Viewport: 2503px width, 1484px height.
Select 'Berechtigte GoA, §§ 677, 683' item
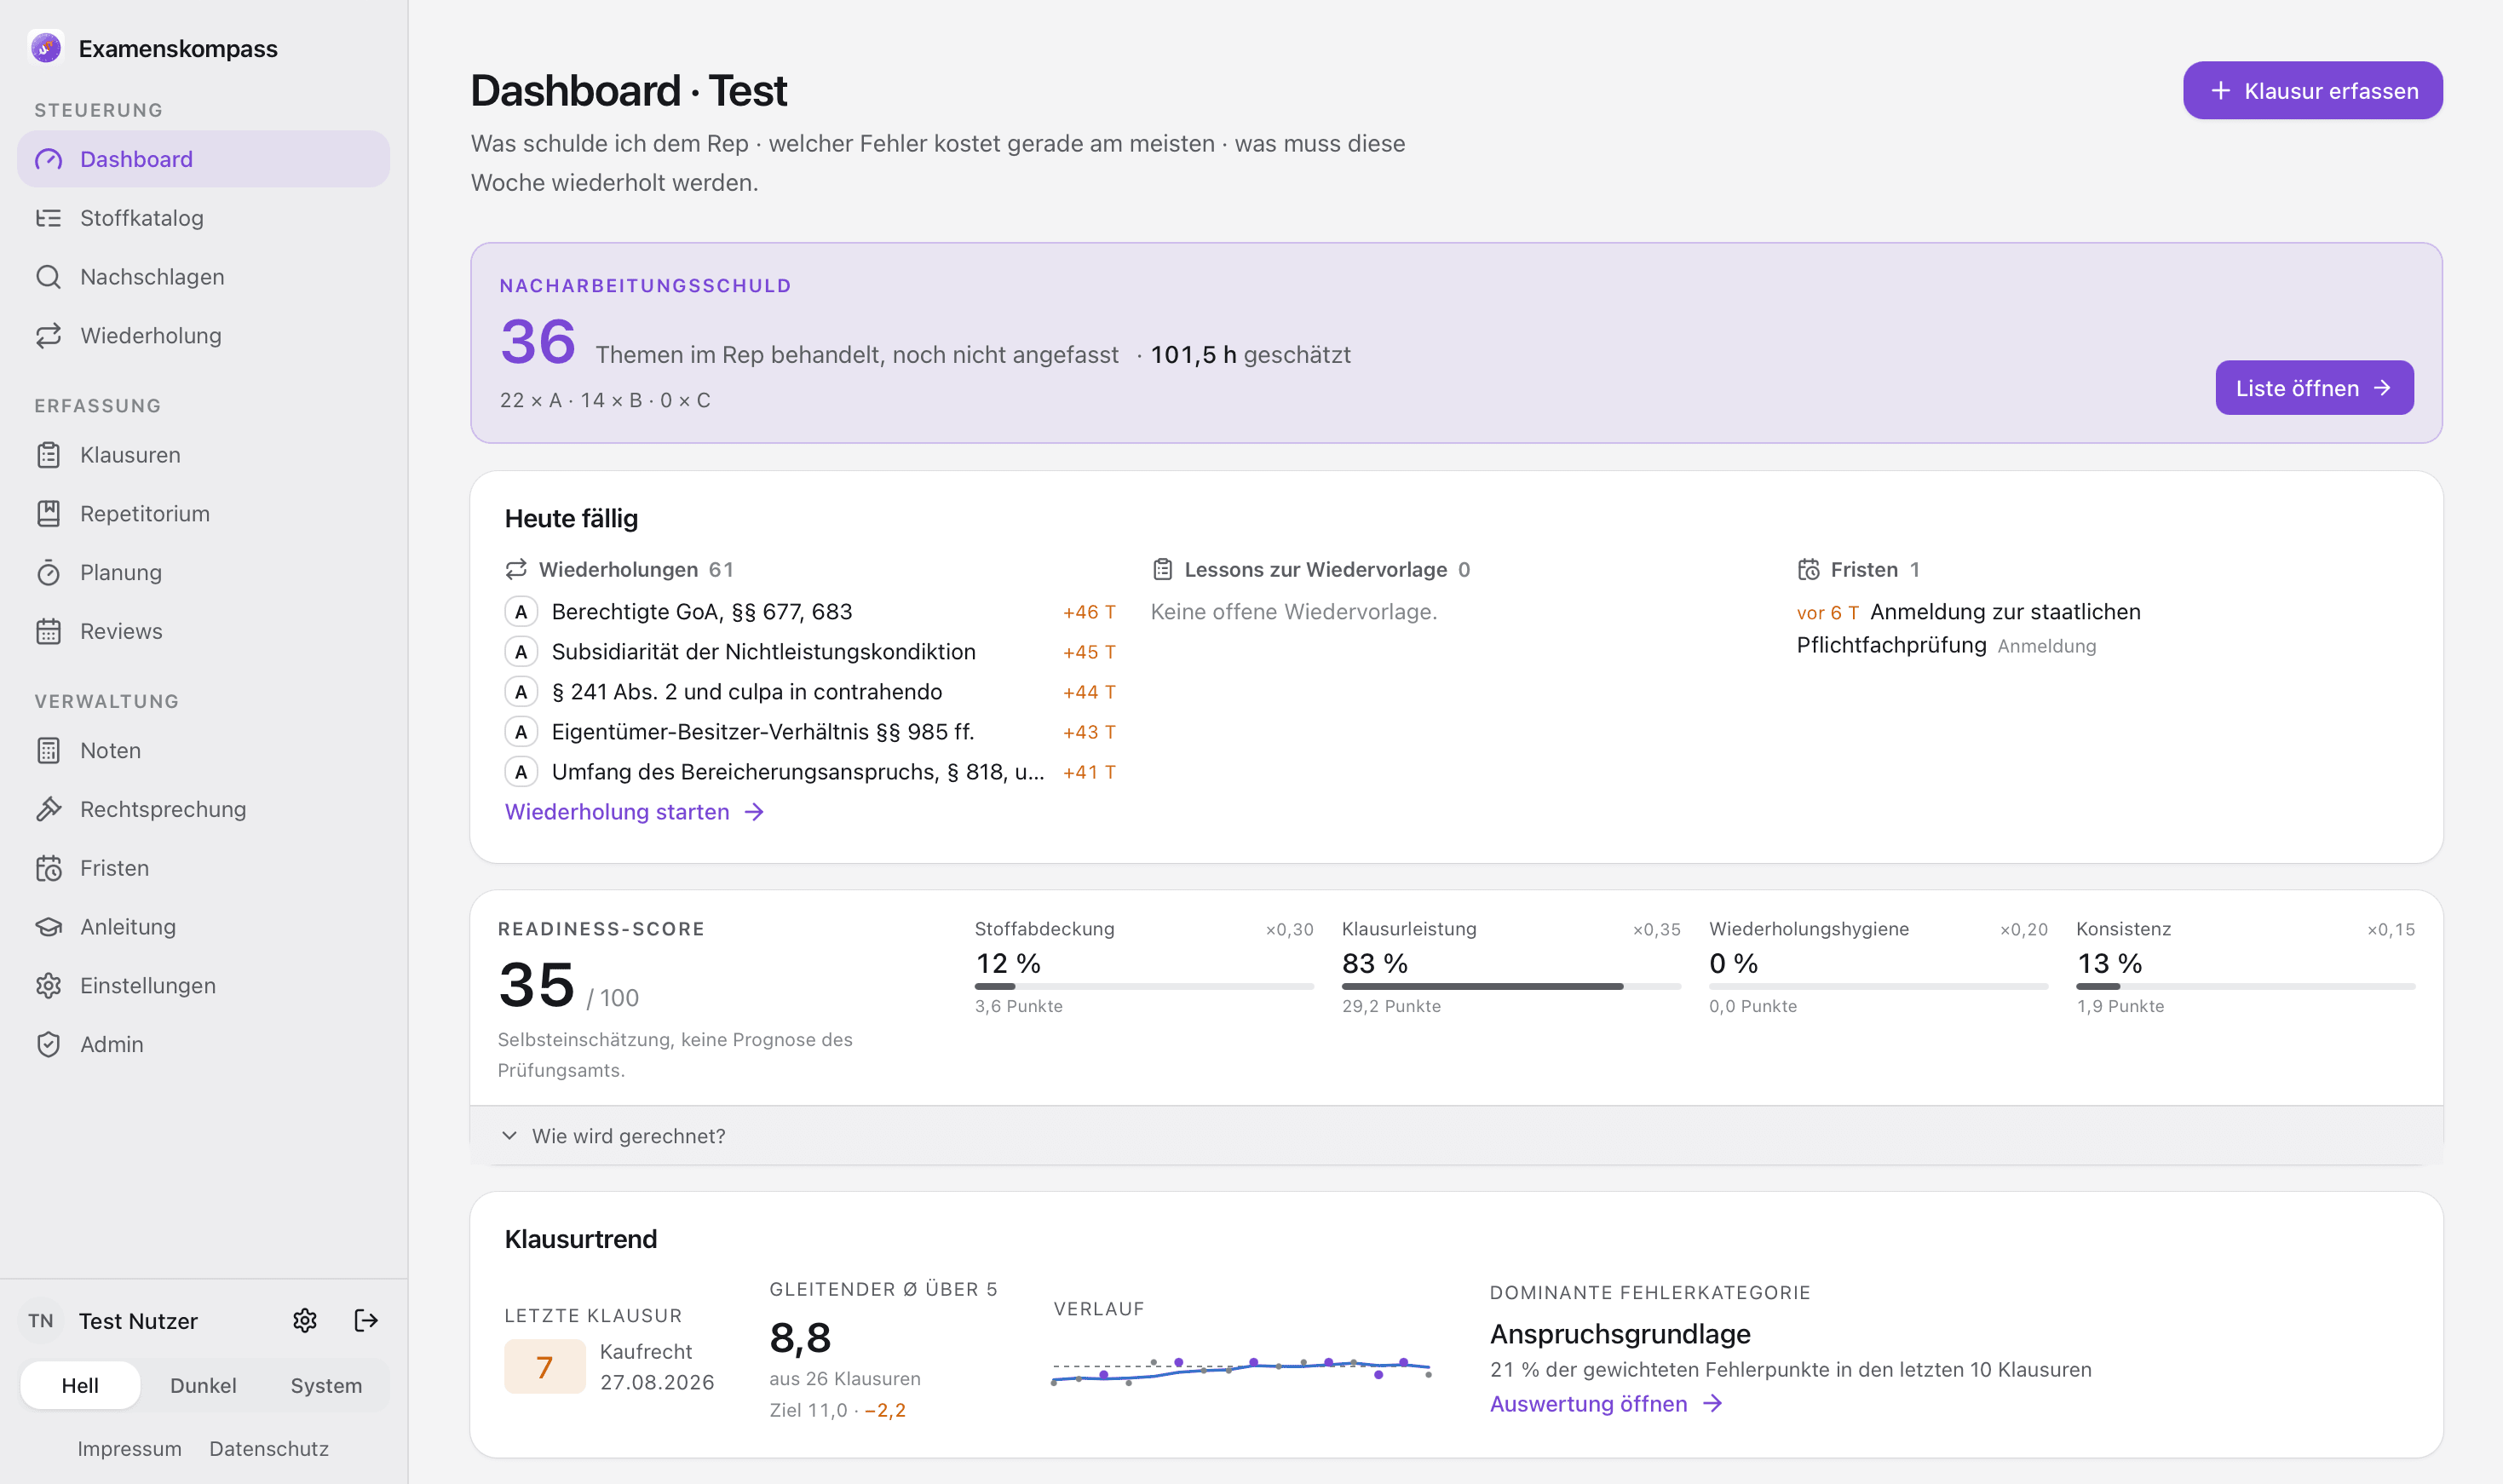[810, 612]
